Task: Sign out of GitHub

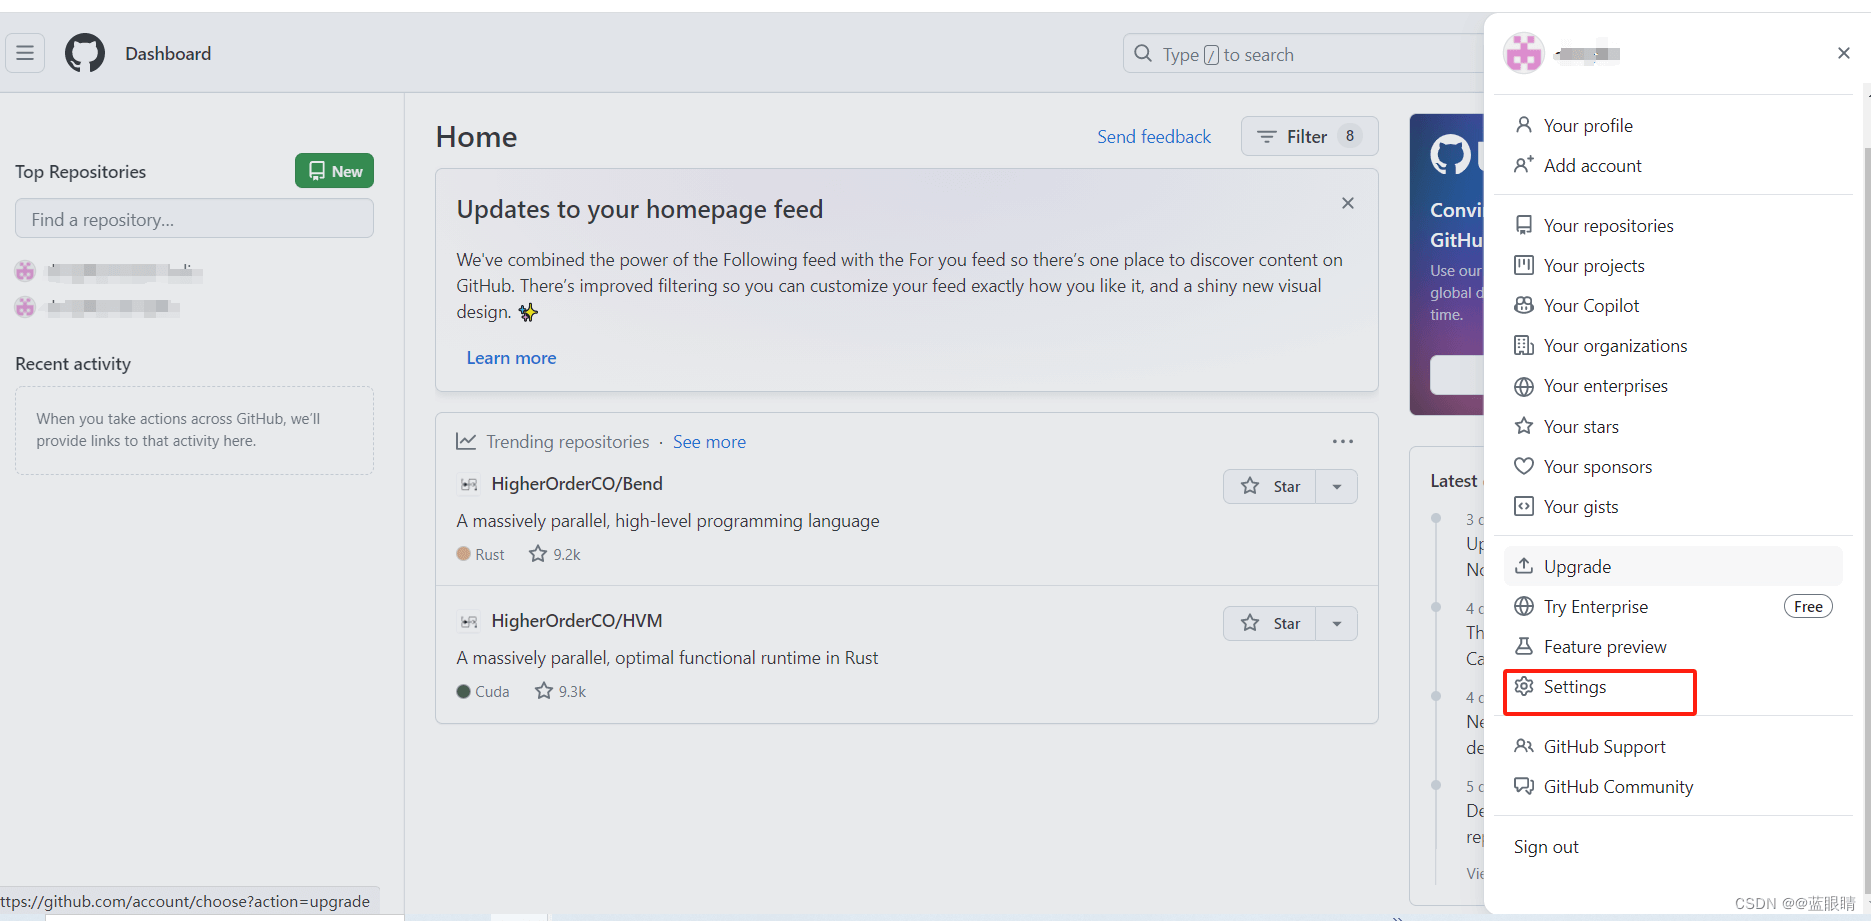Action: click(1546, 847)
